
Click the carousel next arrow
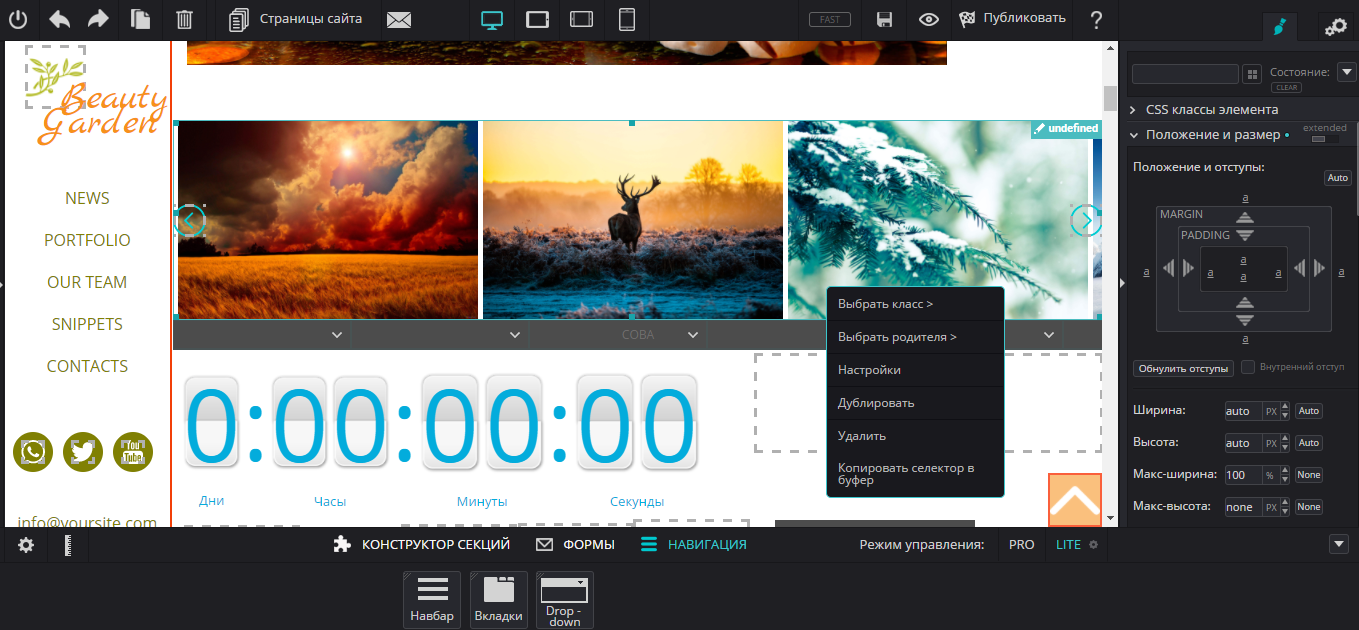pyautogui.click(x=1085, y=220)
